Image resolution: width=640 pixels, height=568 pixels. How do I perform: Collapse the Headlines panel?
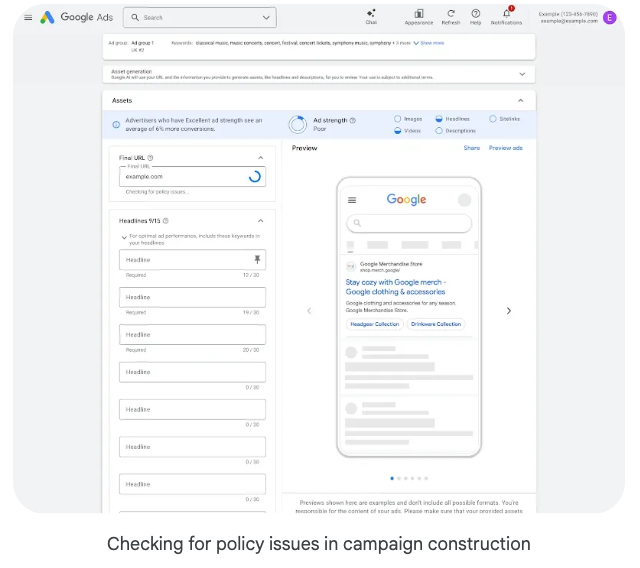[x=260, y=221]
